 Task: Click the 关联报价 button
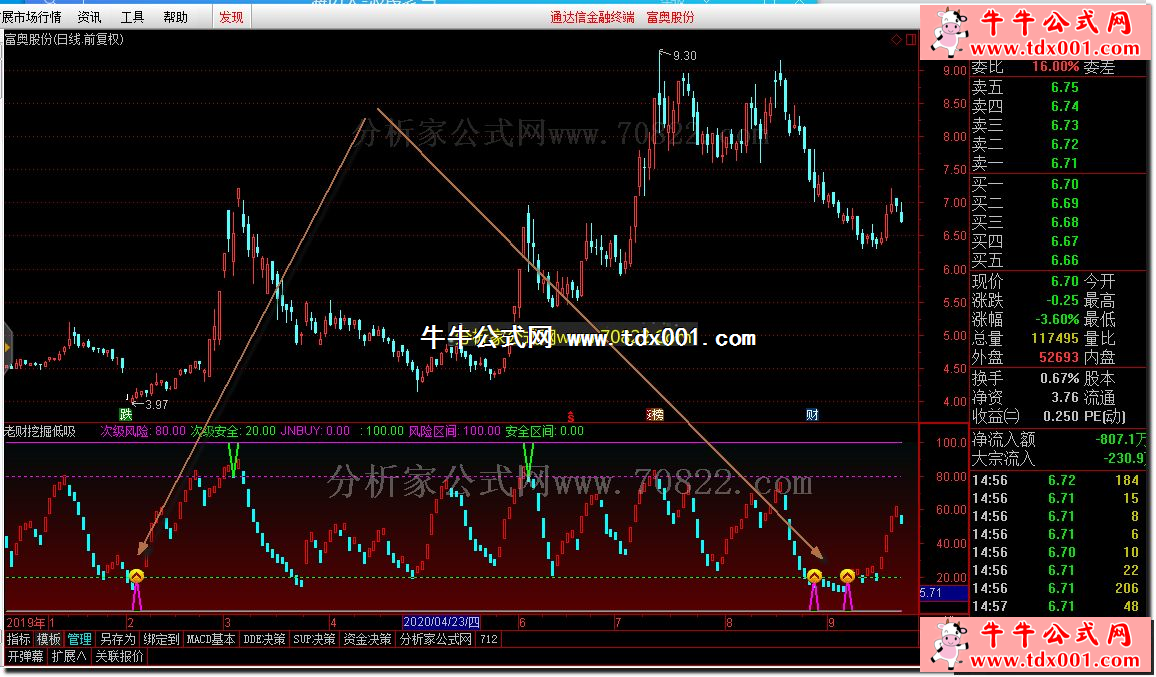pyautogui.click(x=119, y=656)
